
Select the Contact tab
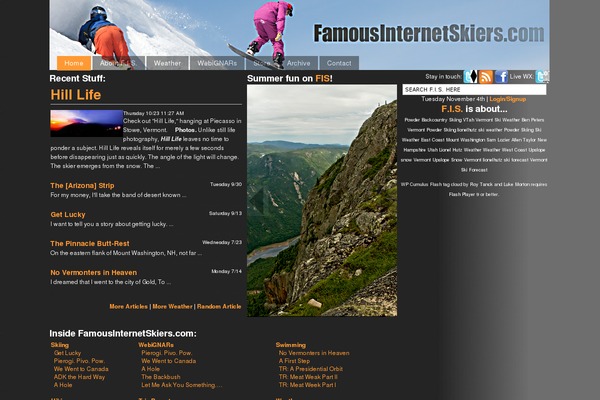point(339,63)
